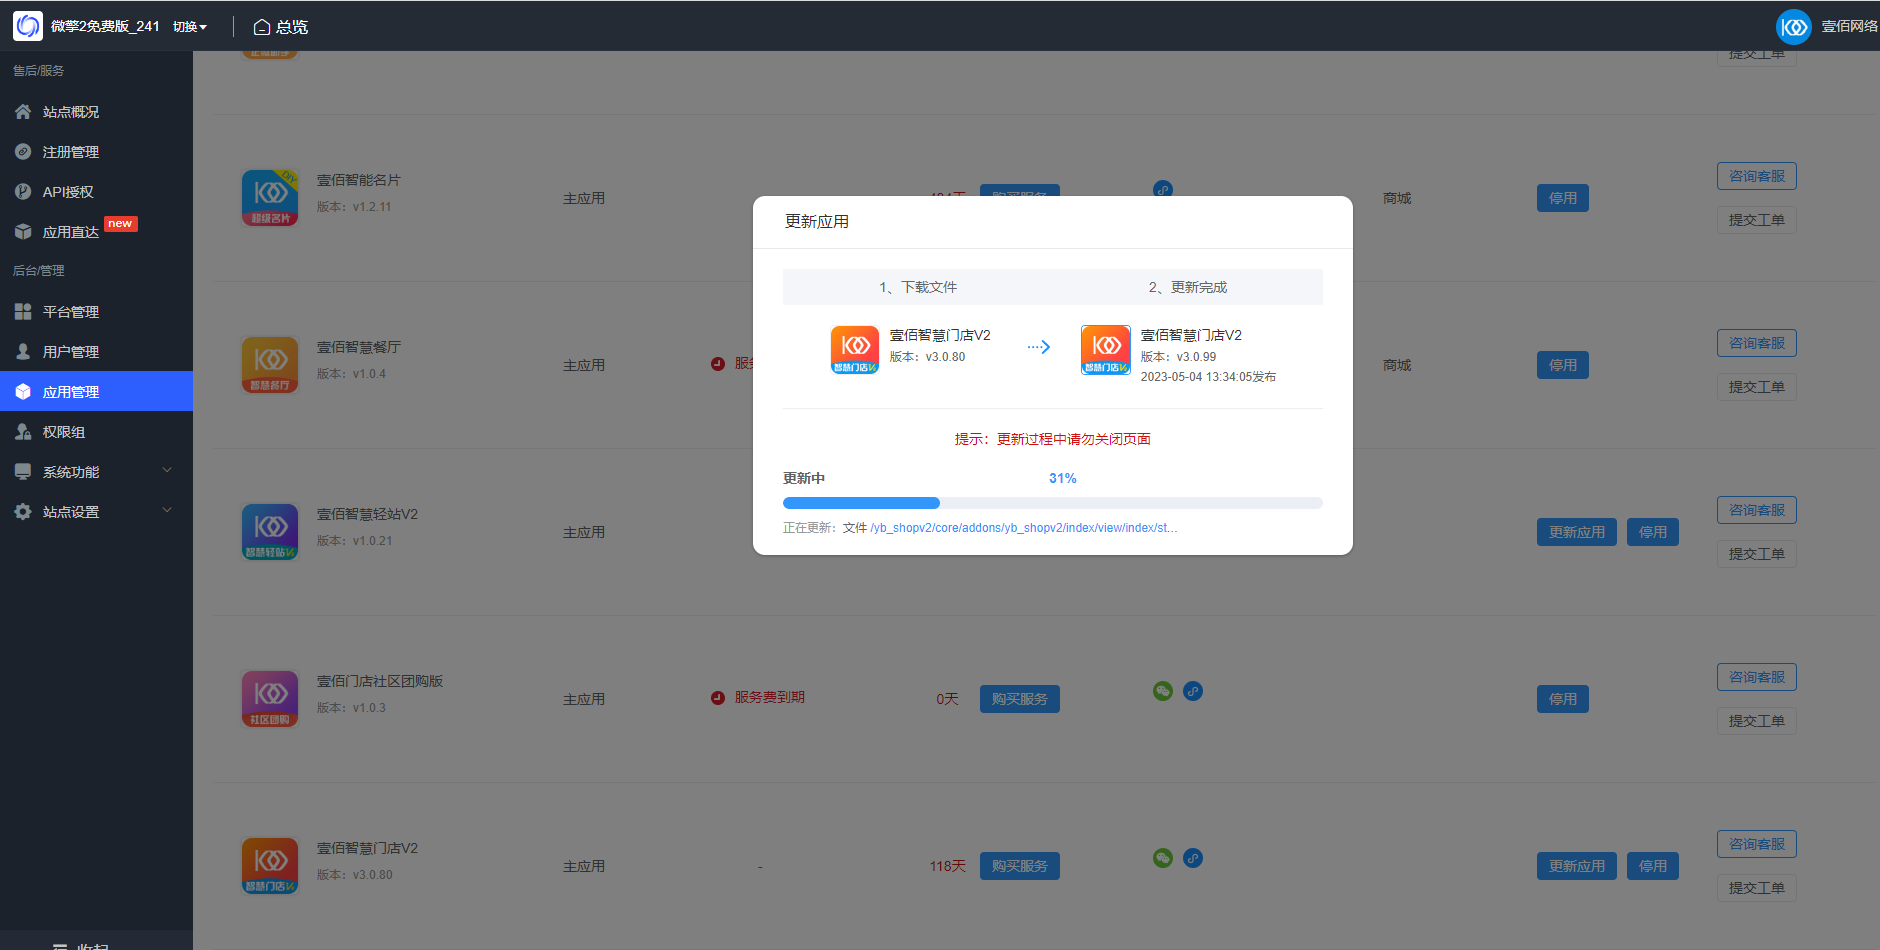Click 壹佰门店社区团购版 app icon
This screenshot has width=1880, height=950.
[270, 699]
